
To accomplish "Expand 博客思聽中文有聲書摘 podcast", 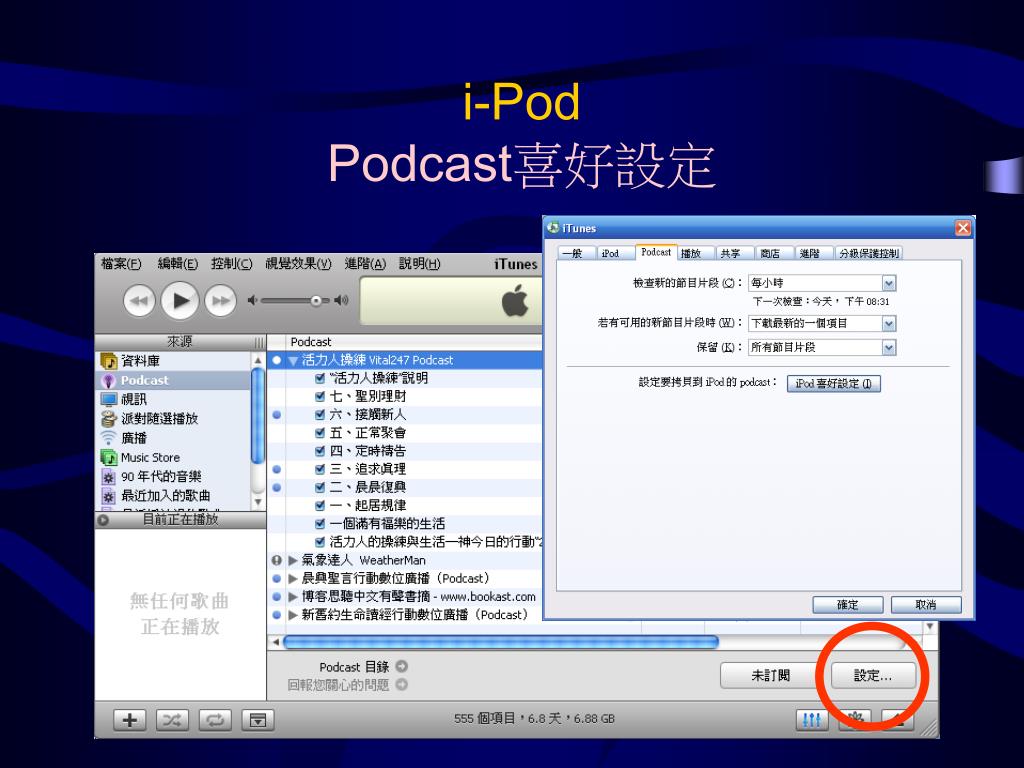I will (x=293, y=597).
